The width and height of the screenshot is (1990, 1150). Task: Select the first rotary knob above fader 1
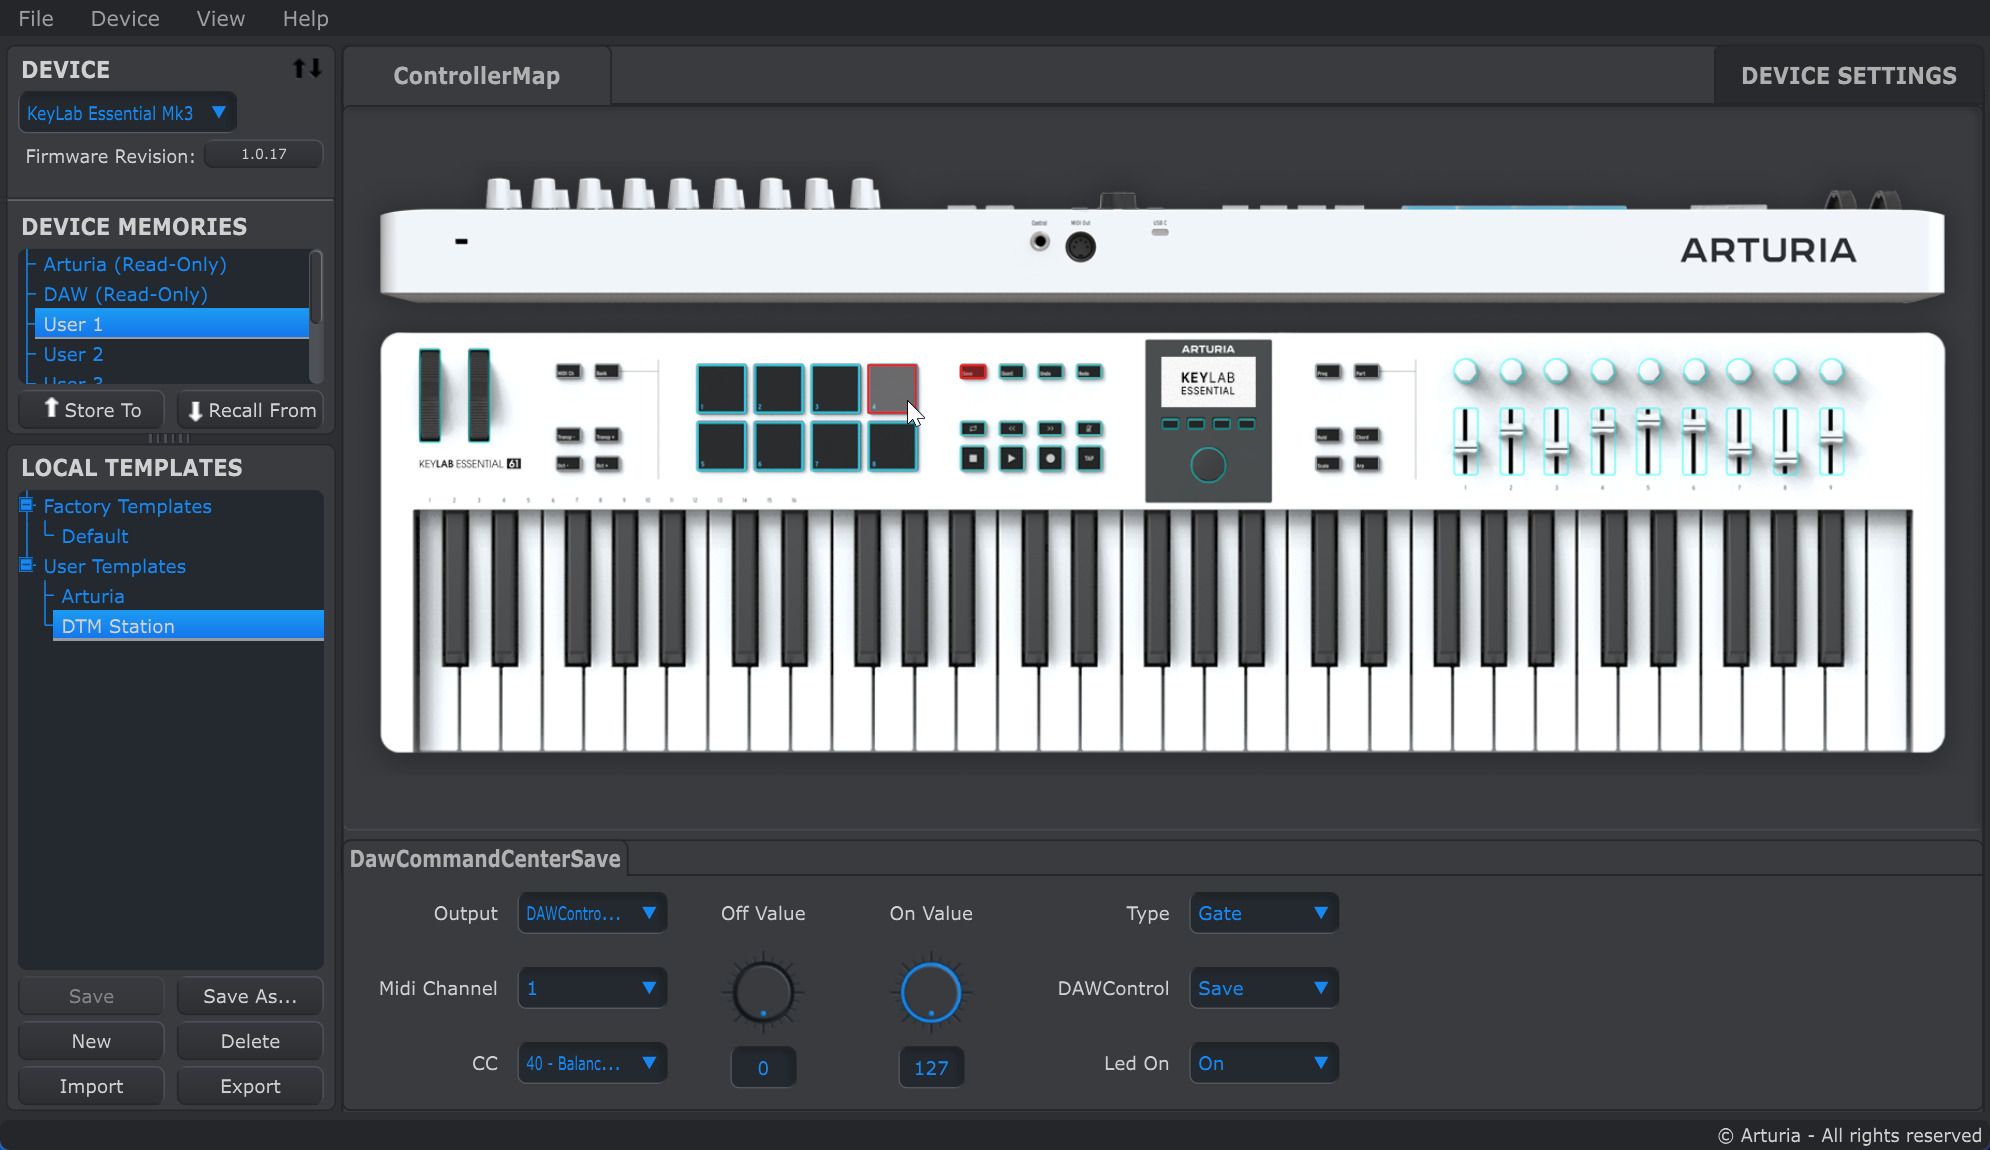coord(1466,371)
